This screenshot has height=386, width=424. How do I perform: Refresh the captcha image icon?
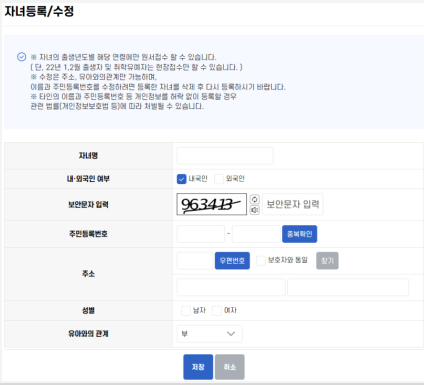click(x=255, y=199)
